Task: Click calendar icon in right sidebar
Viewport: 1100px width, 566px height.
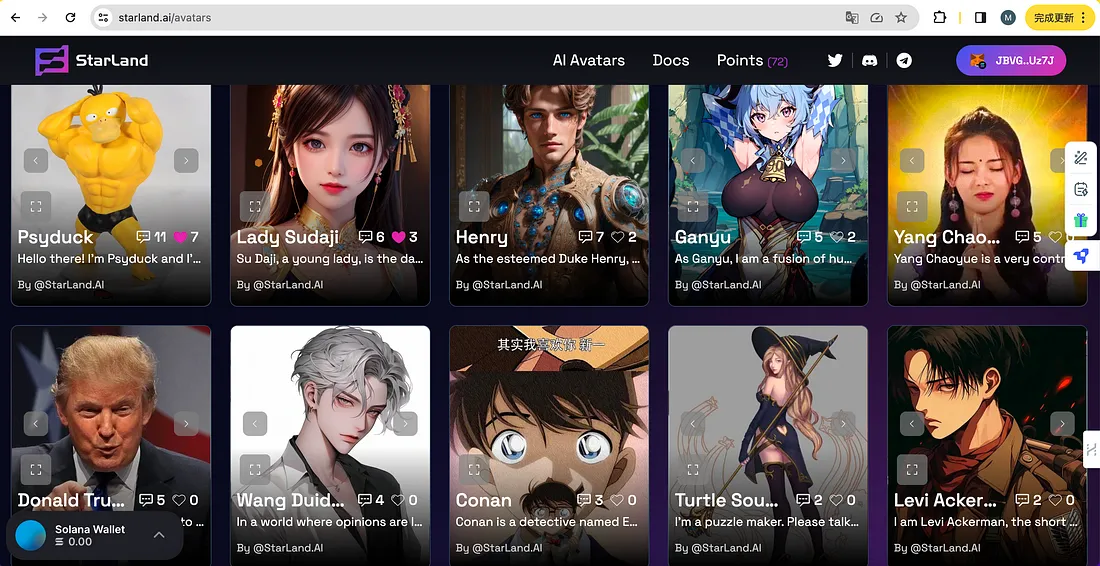Action: click(1081, 189)
